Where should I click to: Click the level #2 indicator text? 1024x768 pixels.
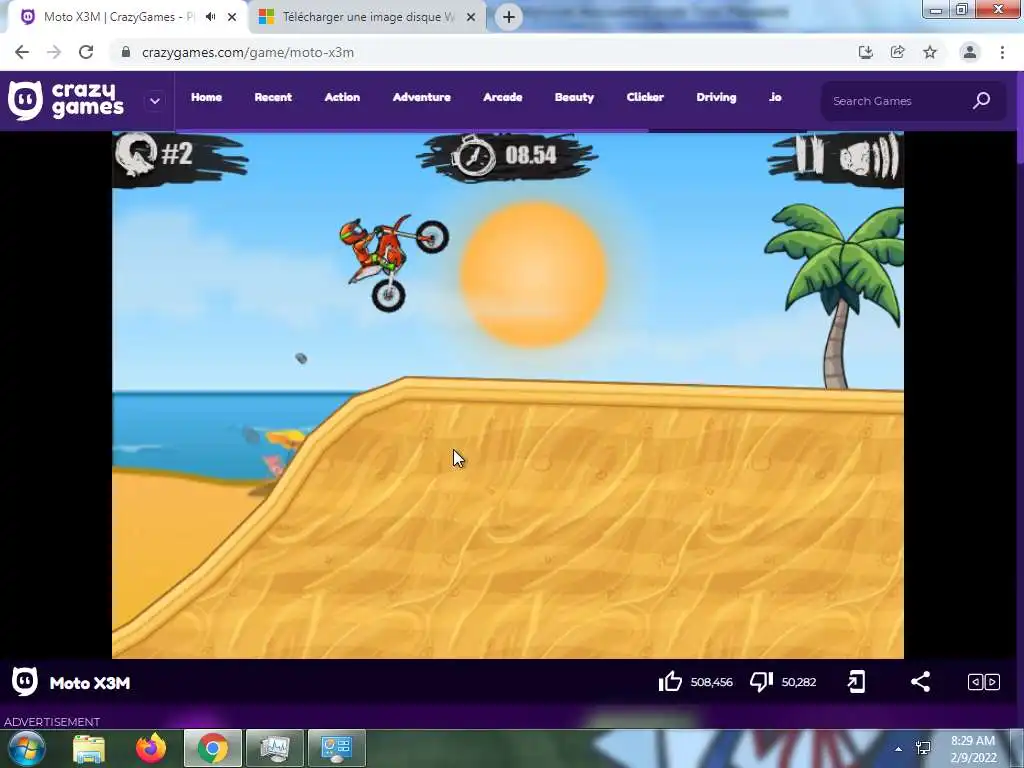click(176, 154)
